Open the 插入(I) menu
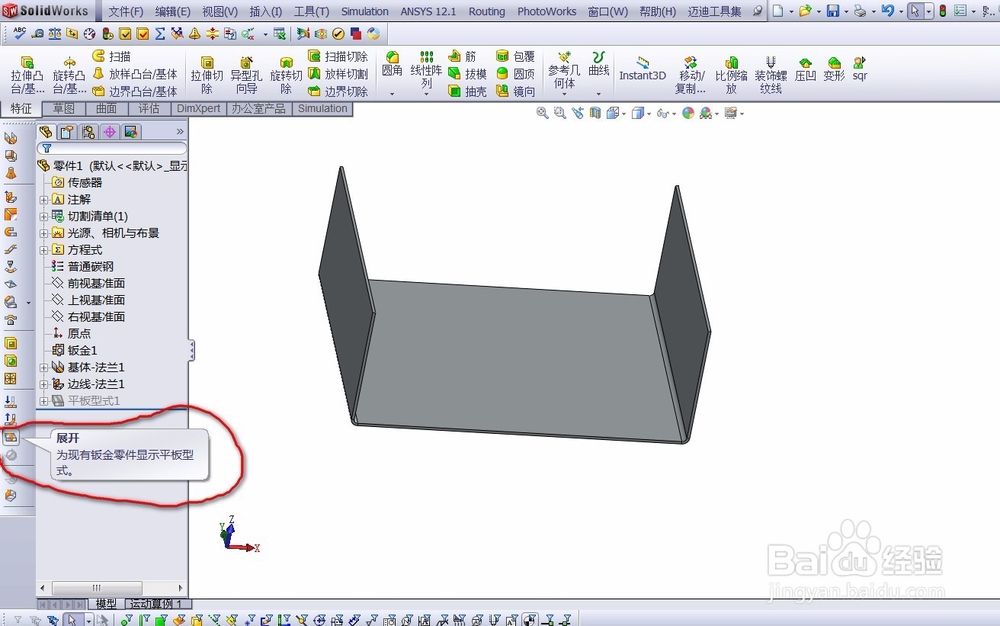1000x626 pixels. [266, 11]
